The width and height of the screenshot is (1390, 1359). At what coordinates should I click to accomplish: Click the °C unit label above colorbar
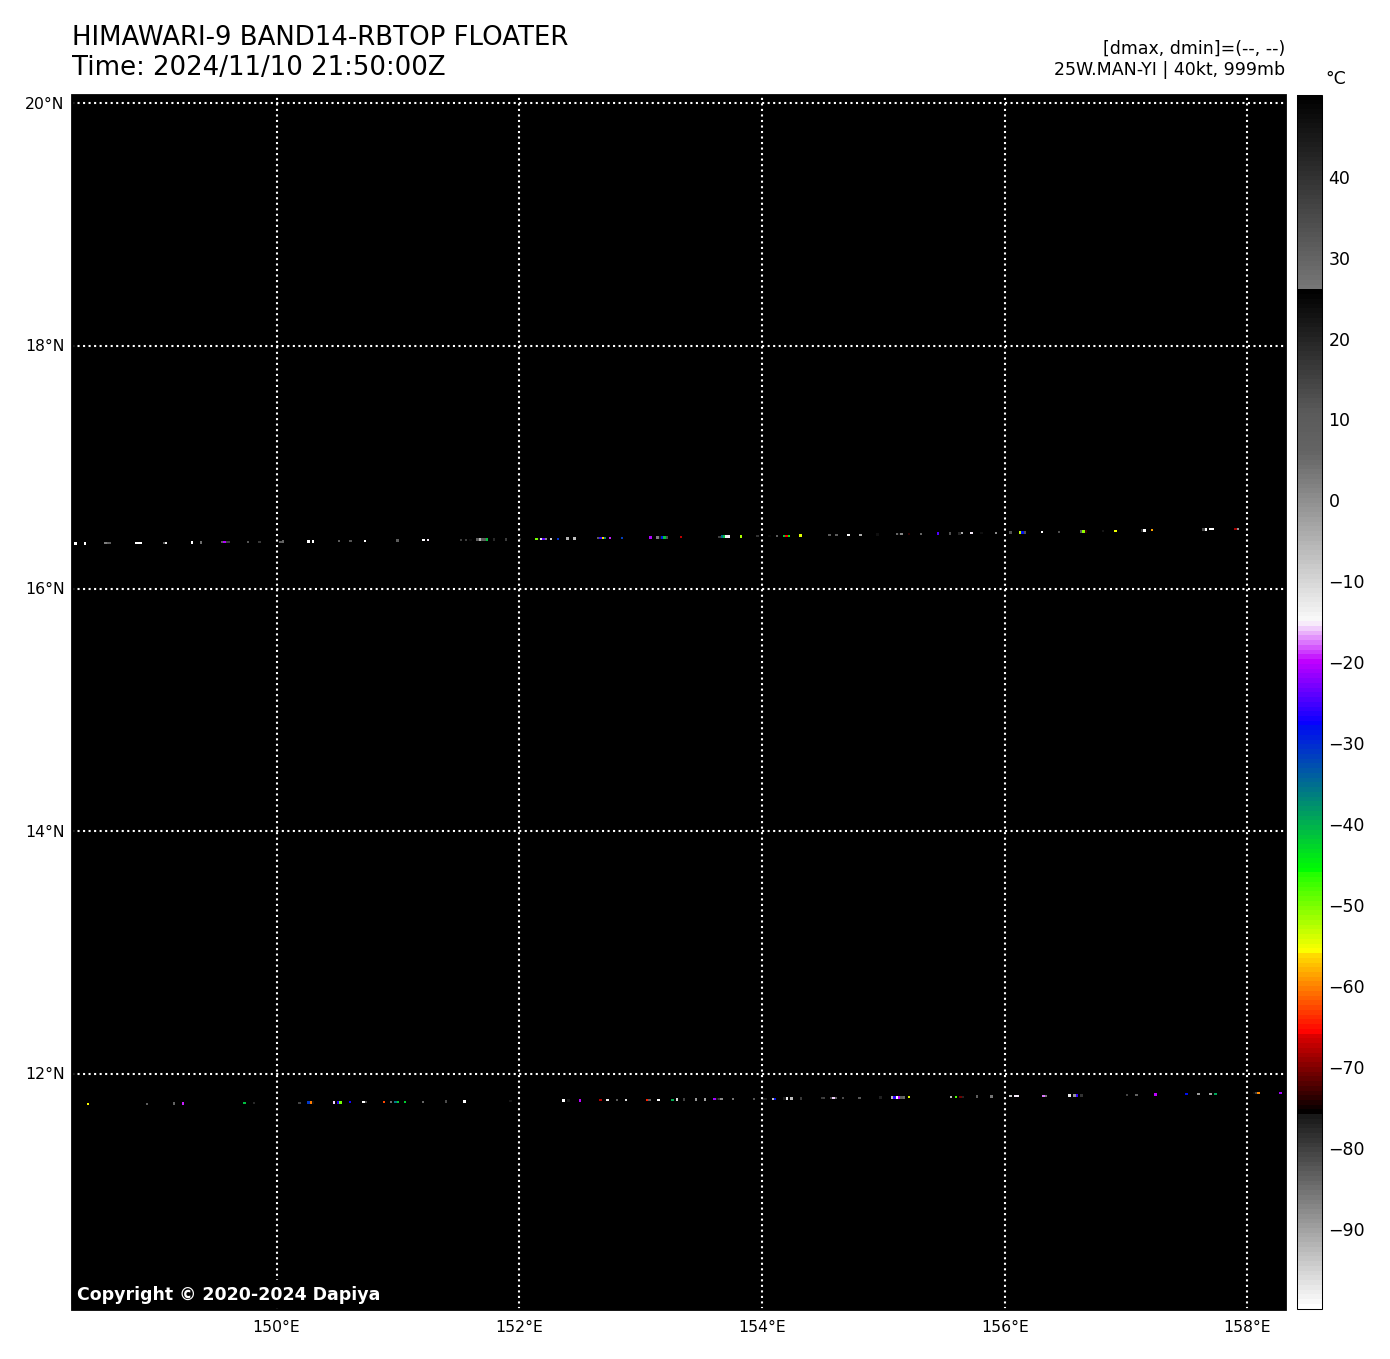tap(1335, 78)
